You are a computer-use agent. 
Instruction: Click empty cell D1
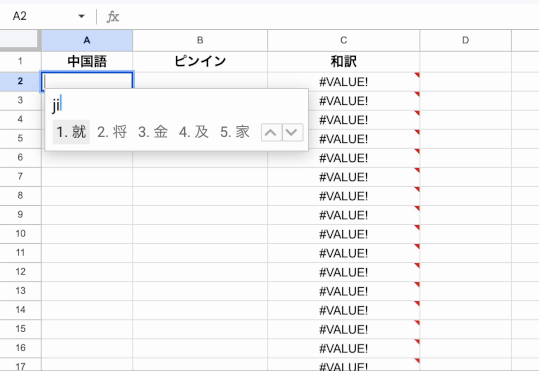click(x=465, y=62)
